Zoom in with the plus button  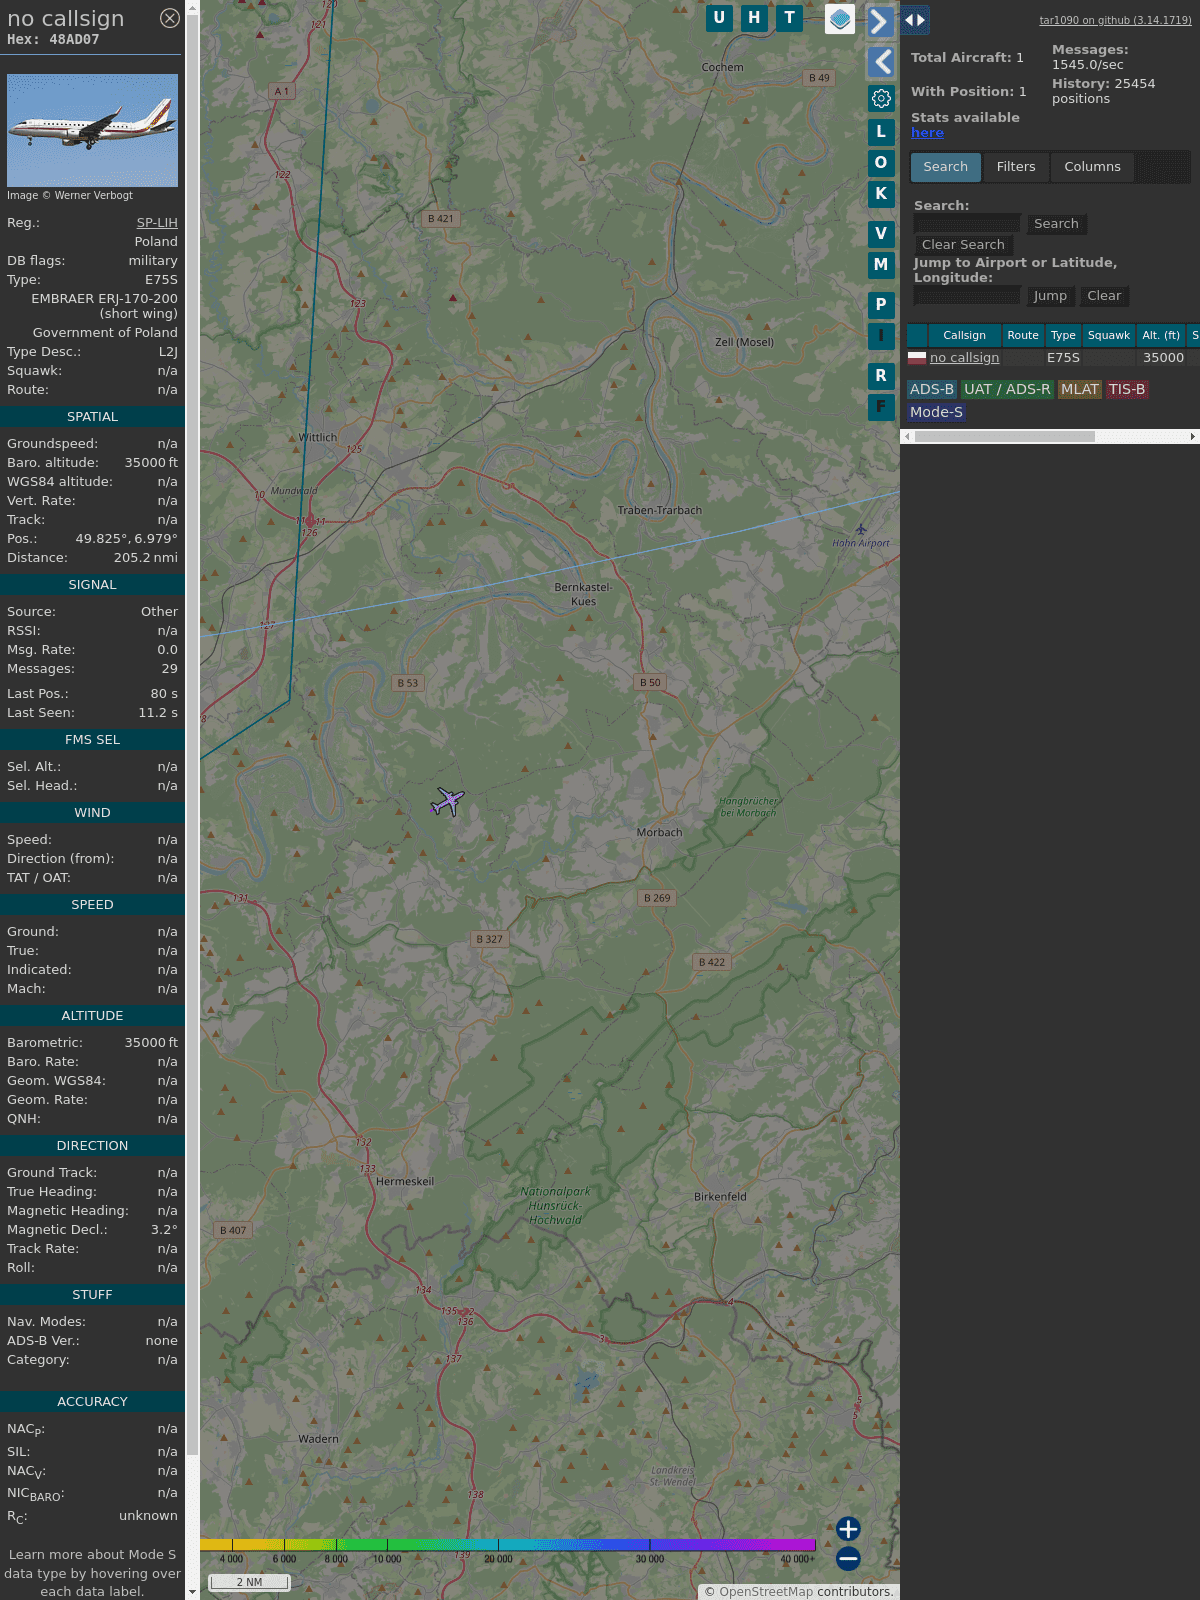848,1529
